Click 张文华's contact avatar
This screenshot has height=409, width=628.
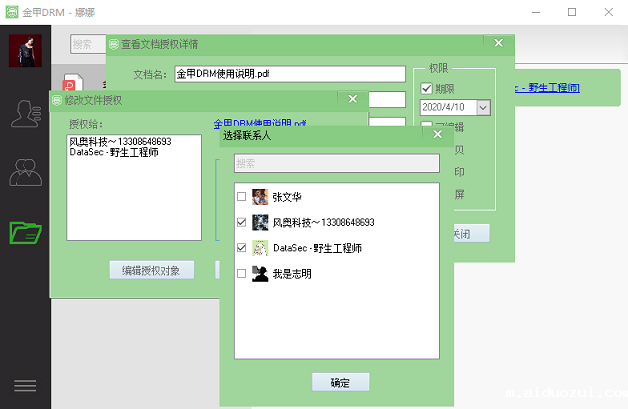pos(259,197)
